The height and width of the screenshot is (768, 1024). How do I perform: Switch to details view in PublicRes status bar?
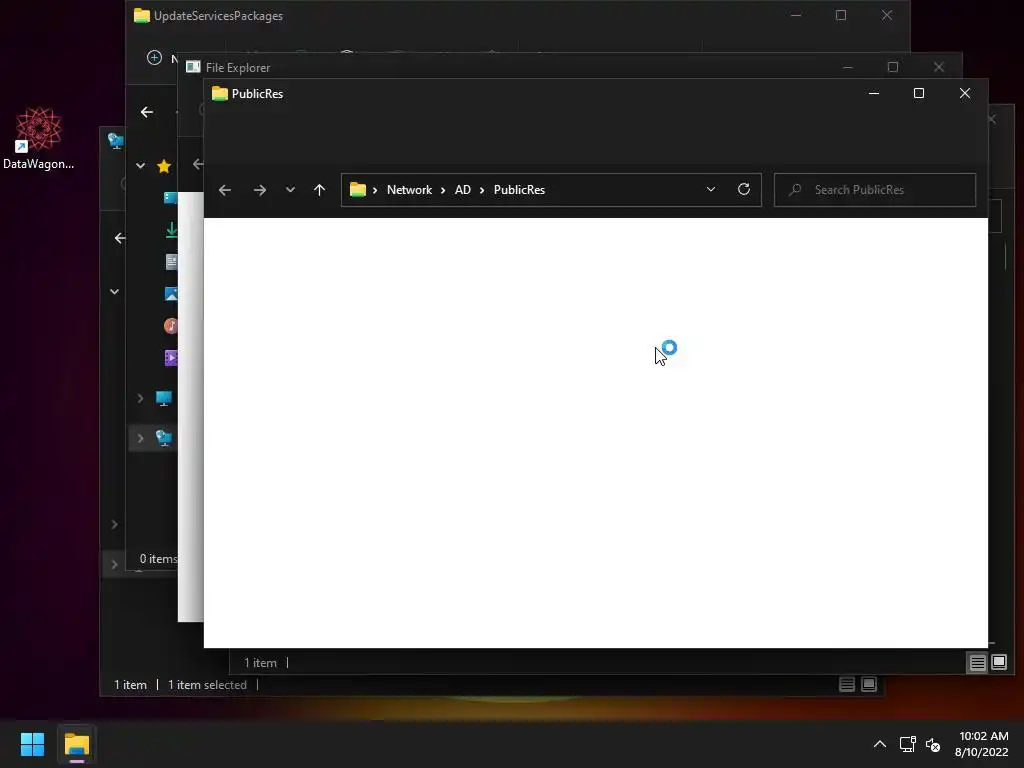click(977, 663)
